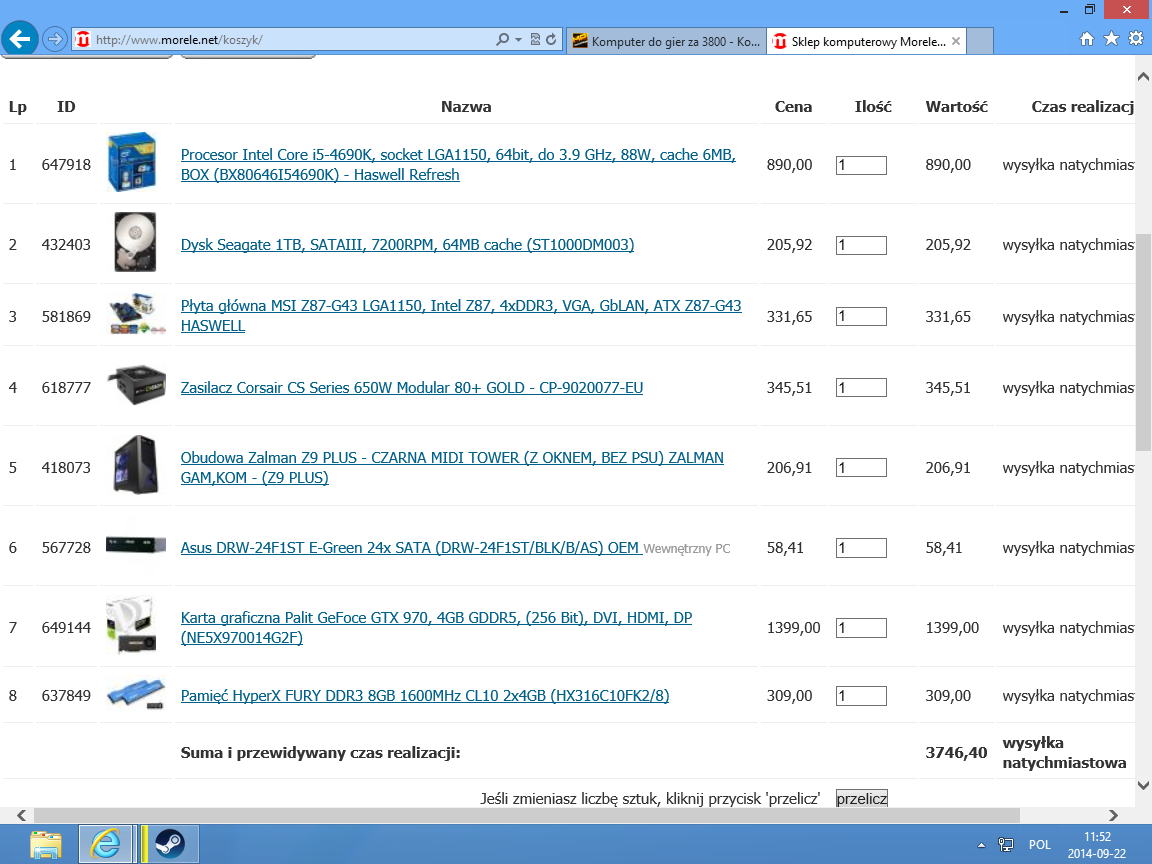Click the Morele favicon in the address bar
The height and width of the screenshot is (864, 1152).
pyautogui.click(x=82, y=40)
